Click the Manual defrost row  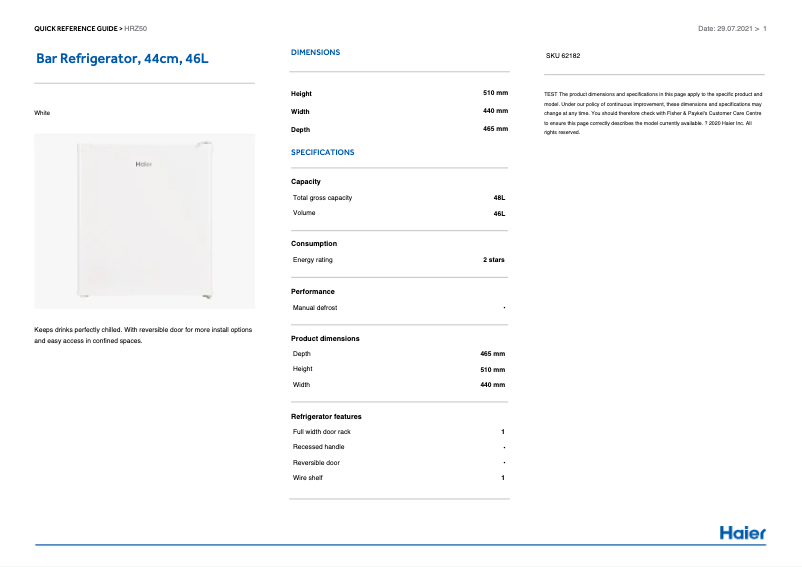click(318, 308)
